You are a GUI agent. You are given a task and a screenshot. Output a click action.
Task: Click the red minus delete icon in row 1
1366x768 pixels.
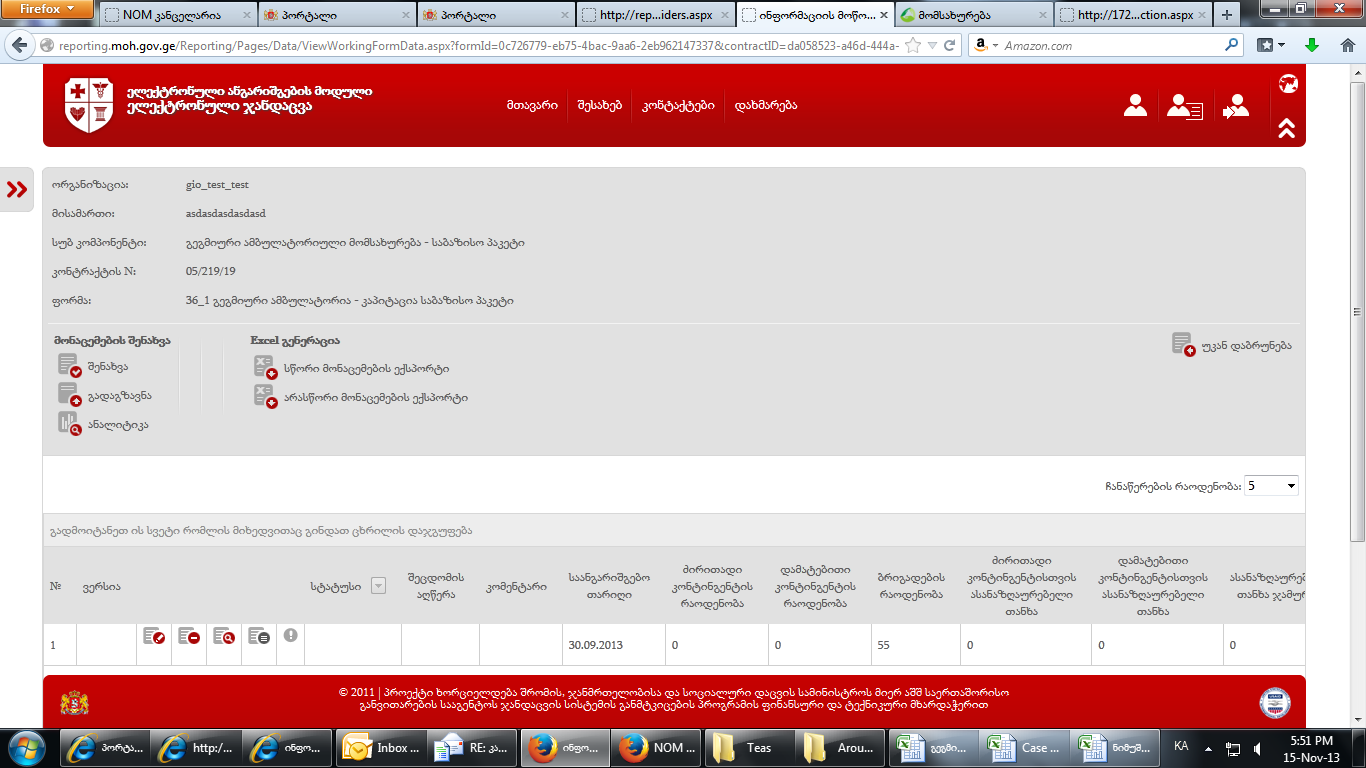click(x=189, y=636)
